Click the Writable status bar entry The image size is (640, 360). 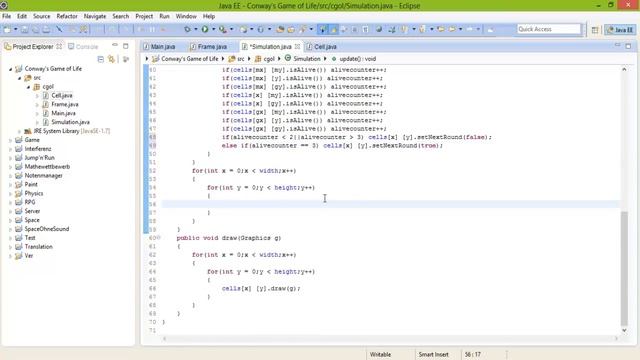380,354
